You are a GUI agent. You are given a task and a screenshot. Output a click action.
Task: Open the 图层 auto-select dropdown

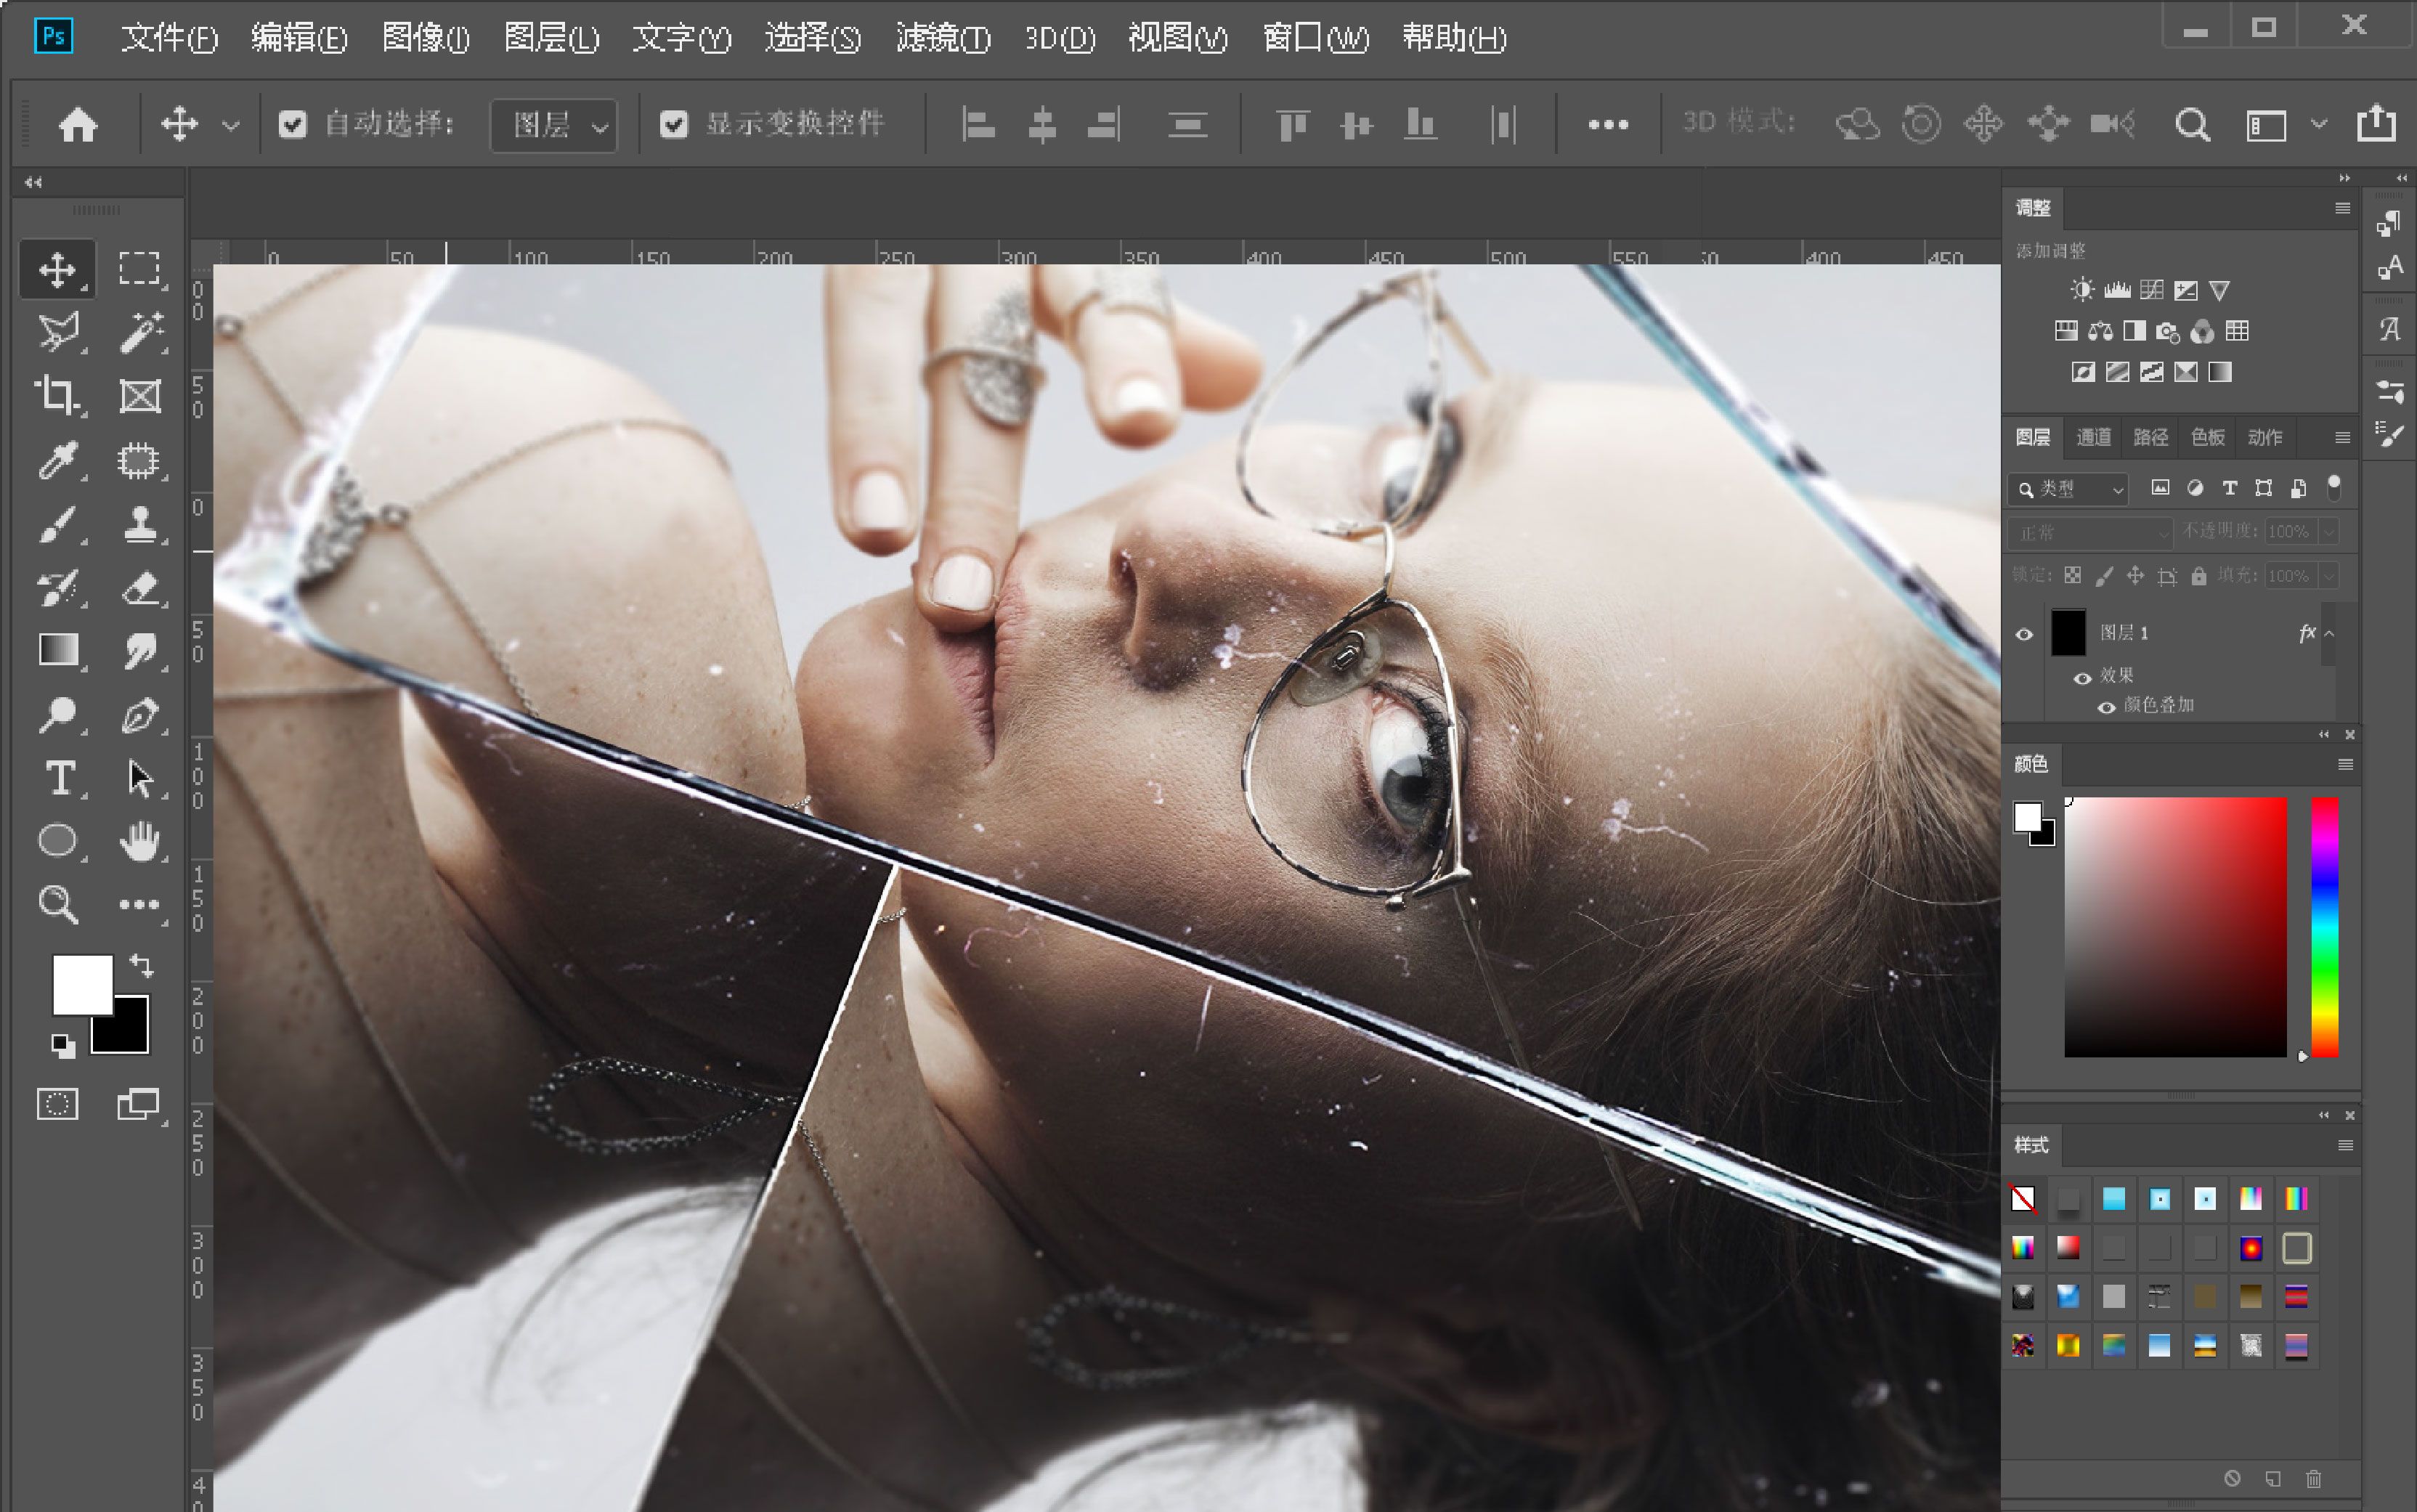tap(553, 125)
